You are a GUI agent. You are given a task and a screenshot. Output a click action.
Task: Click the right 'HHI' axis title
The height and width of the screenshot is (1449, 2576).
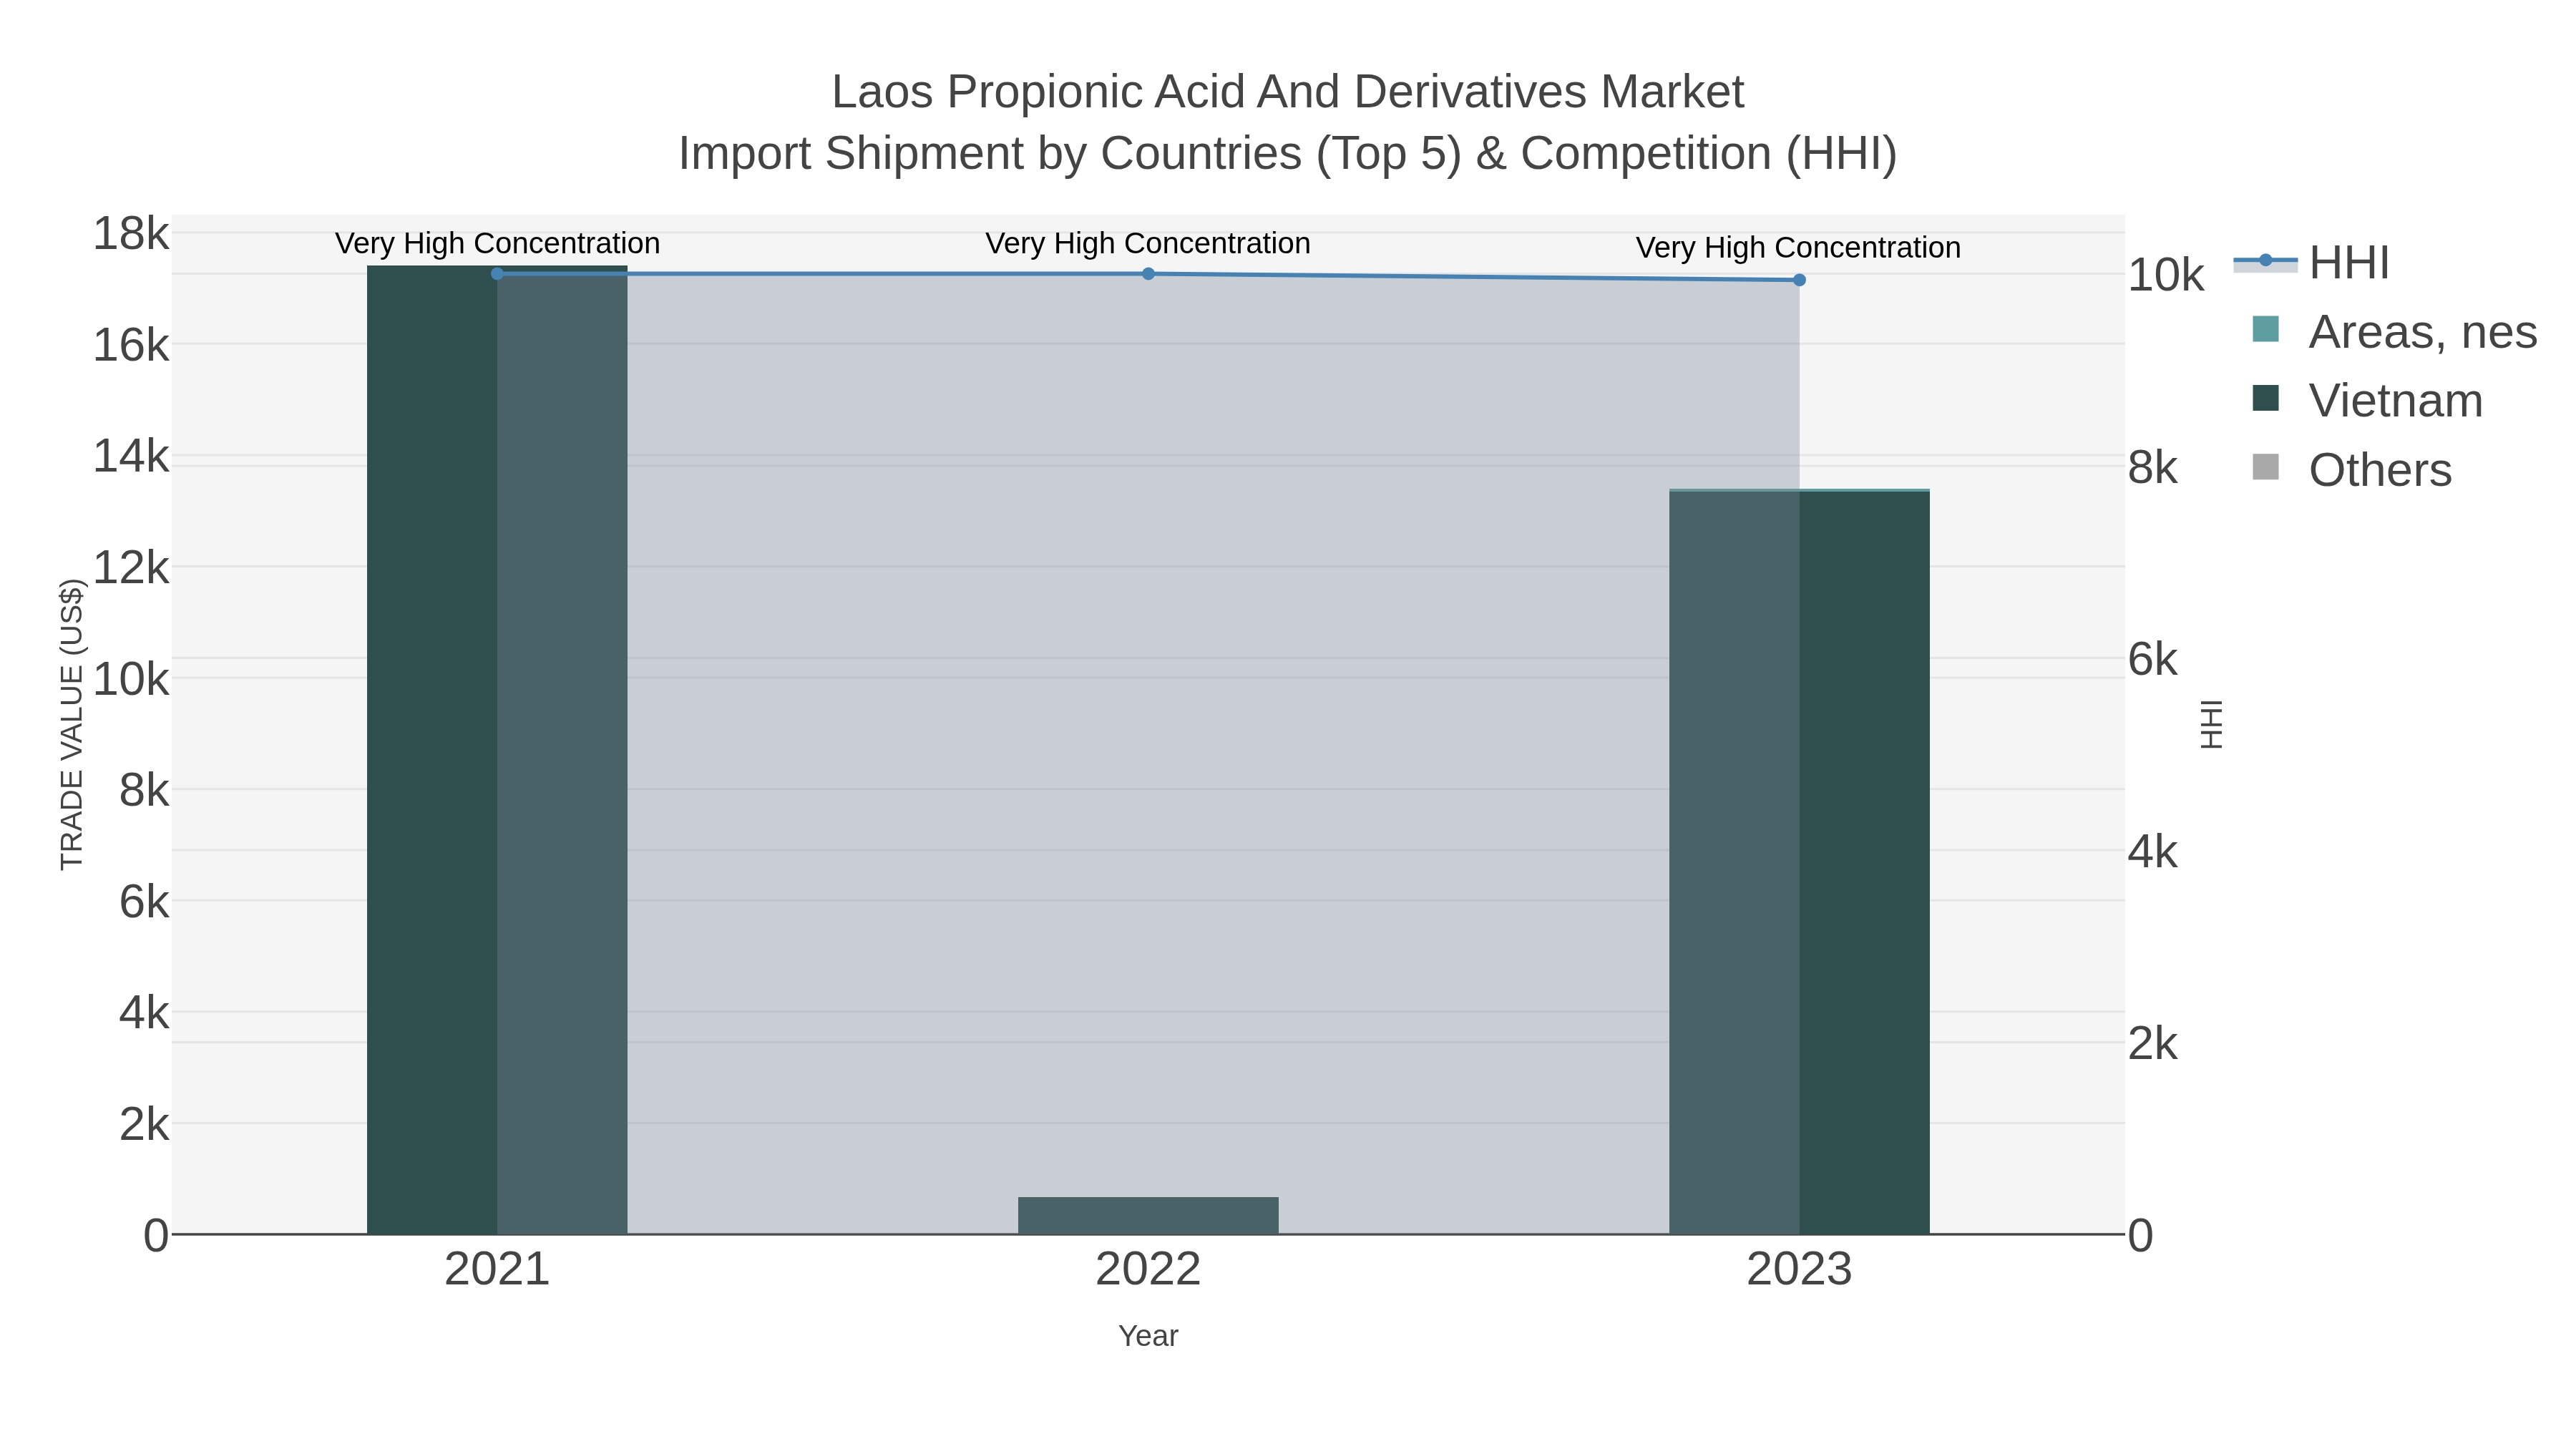click(2211, 724)
